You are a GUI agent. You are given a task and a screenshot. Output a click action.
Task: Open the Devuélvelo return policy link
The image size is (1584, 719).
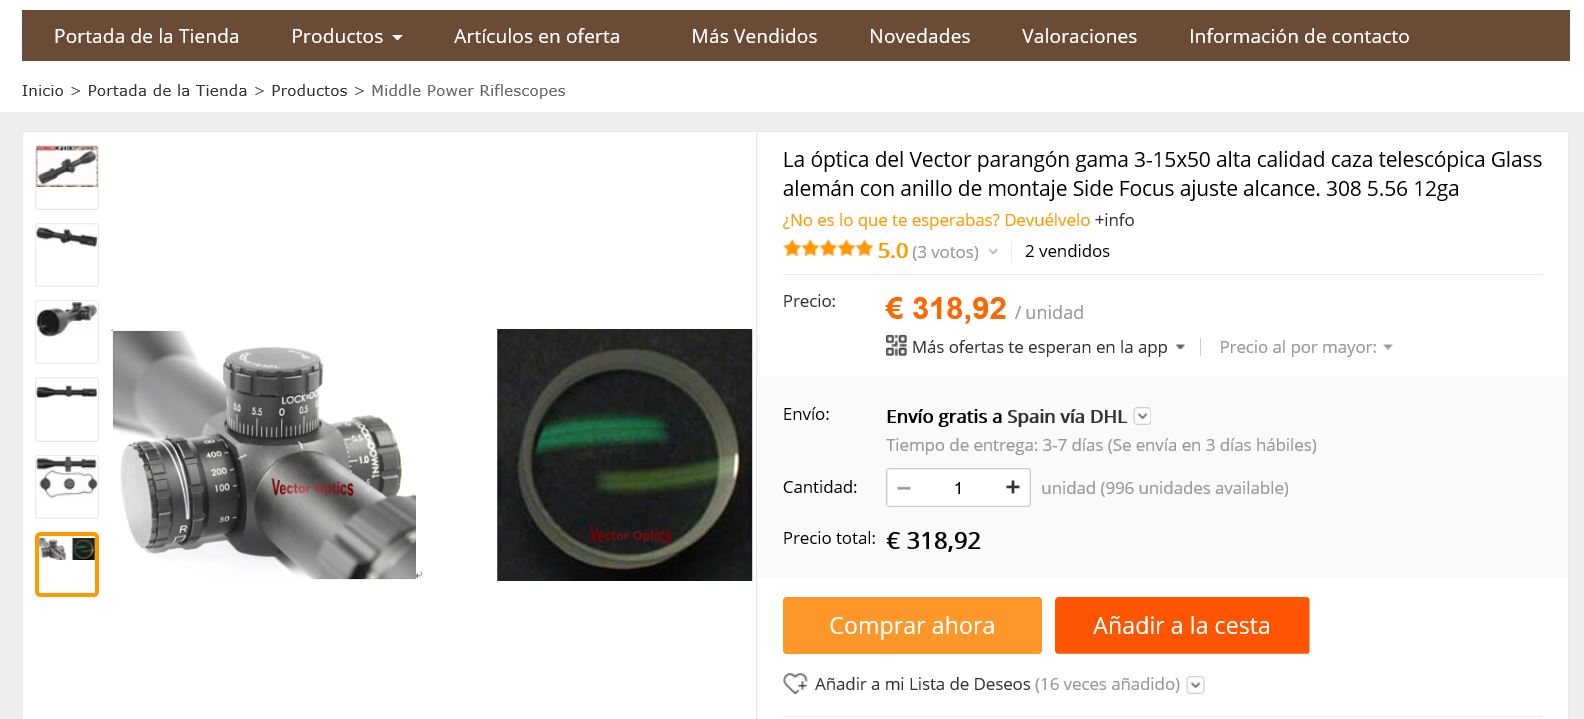pyautogui.click(x=1047, y=220)
